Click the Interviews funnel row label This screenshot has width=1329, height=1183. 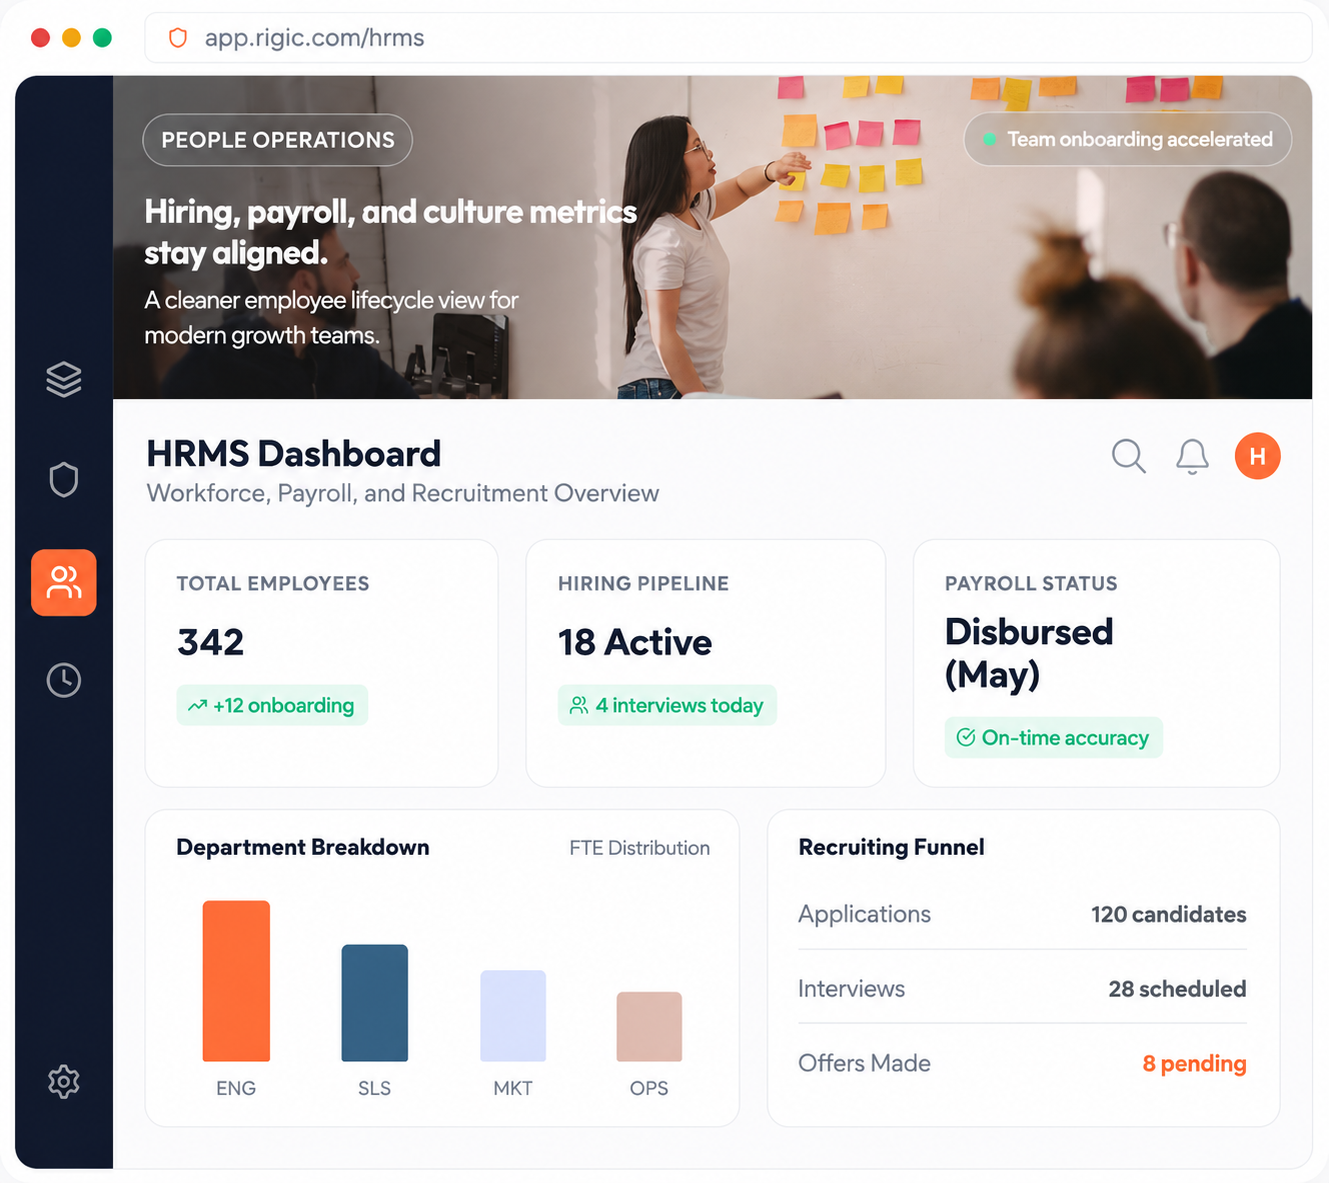(851, 989)
